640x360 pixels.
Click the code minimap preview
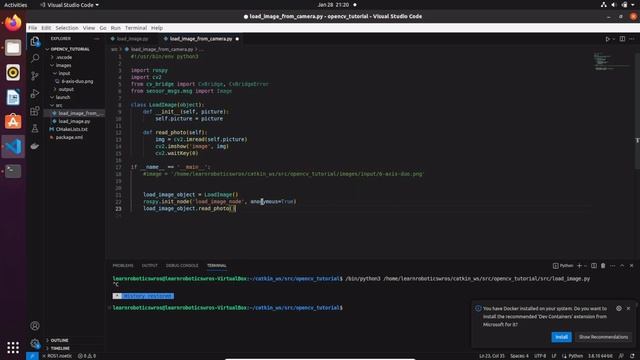[x=611, y=61]
